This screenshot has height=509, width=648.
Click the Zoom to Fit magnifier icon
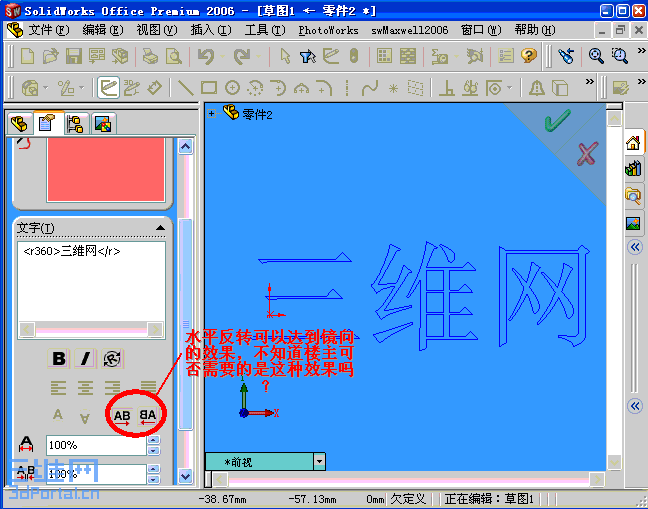pos(596,55)
